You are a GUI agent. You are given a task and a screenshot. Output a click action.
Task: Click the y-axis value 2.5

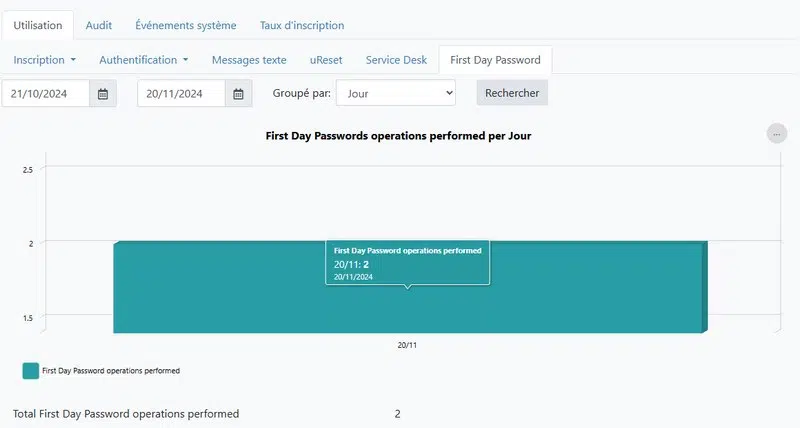28,170
